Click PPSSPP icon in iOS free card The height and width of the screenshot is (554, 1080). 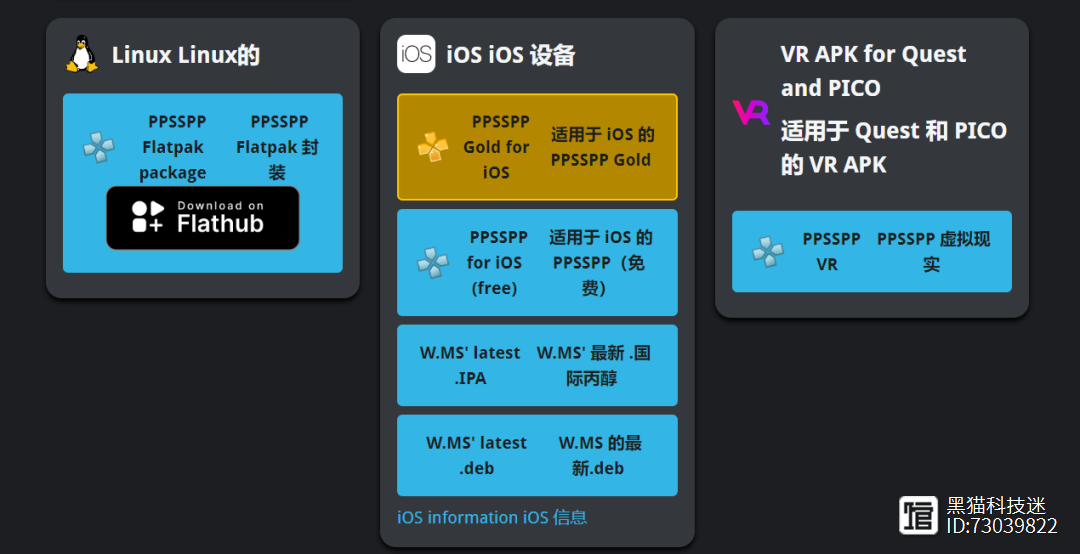coord(433,263)
